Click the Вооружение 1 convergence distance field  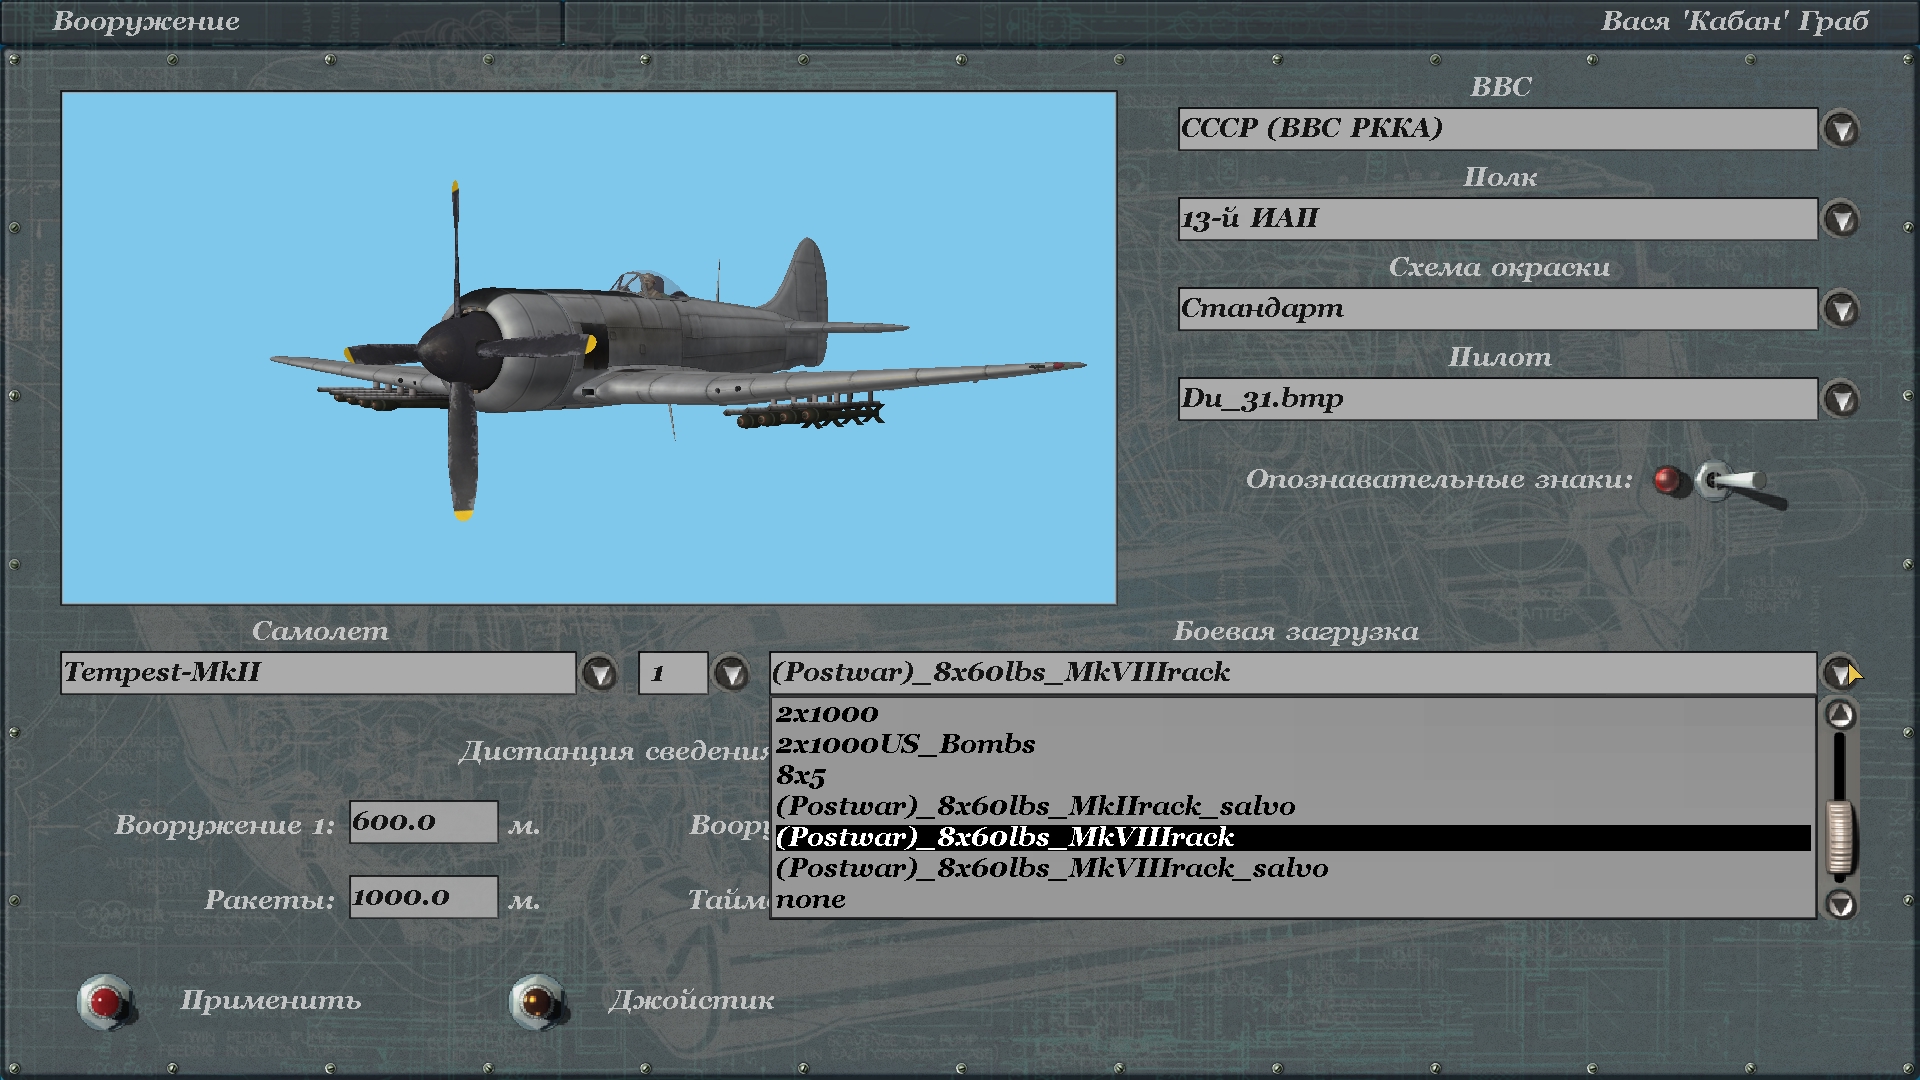(423, 822)
